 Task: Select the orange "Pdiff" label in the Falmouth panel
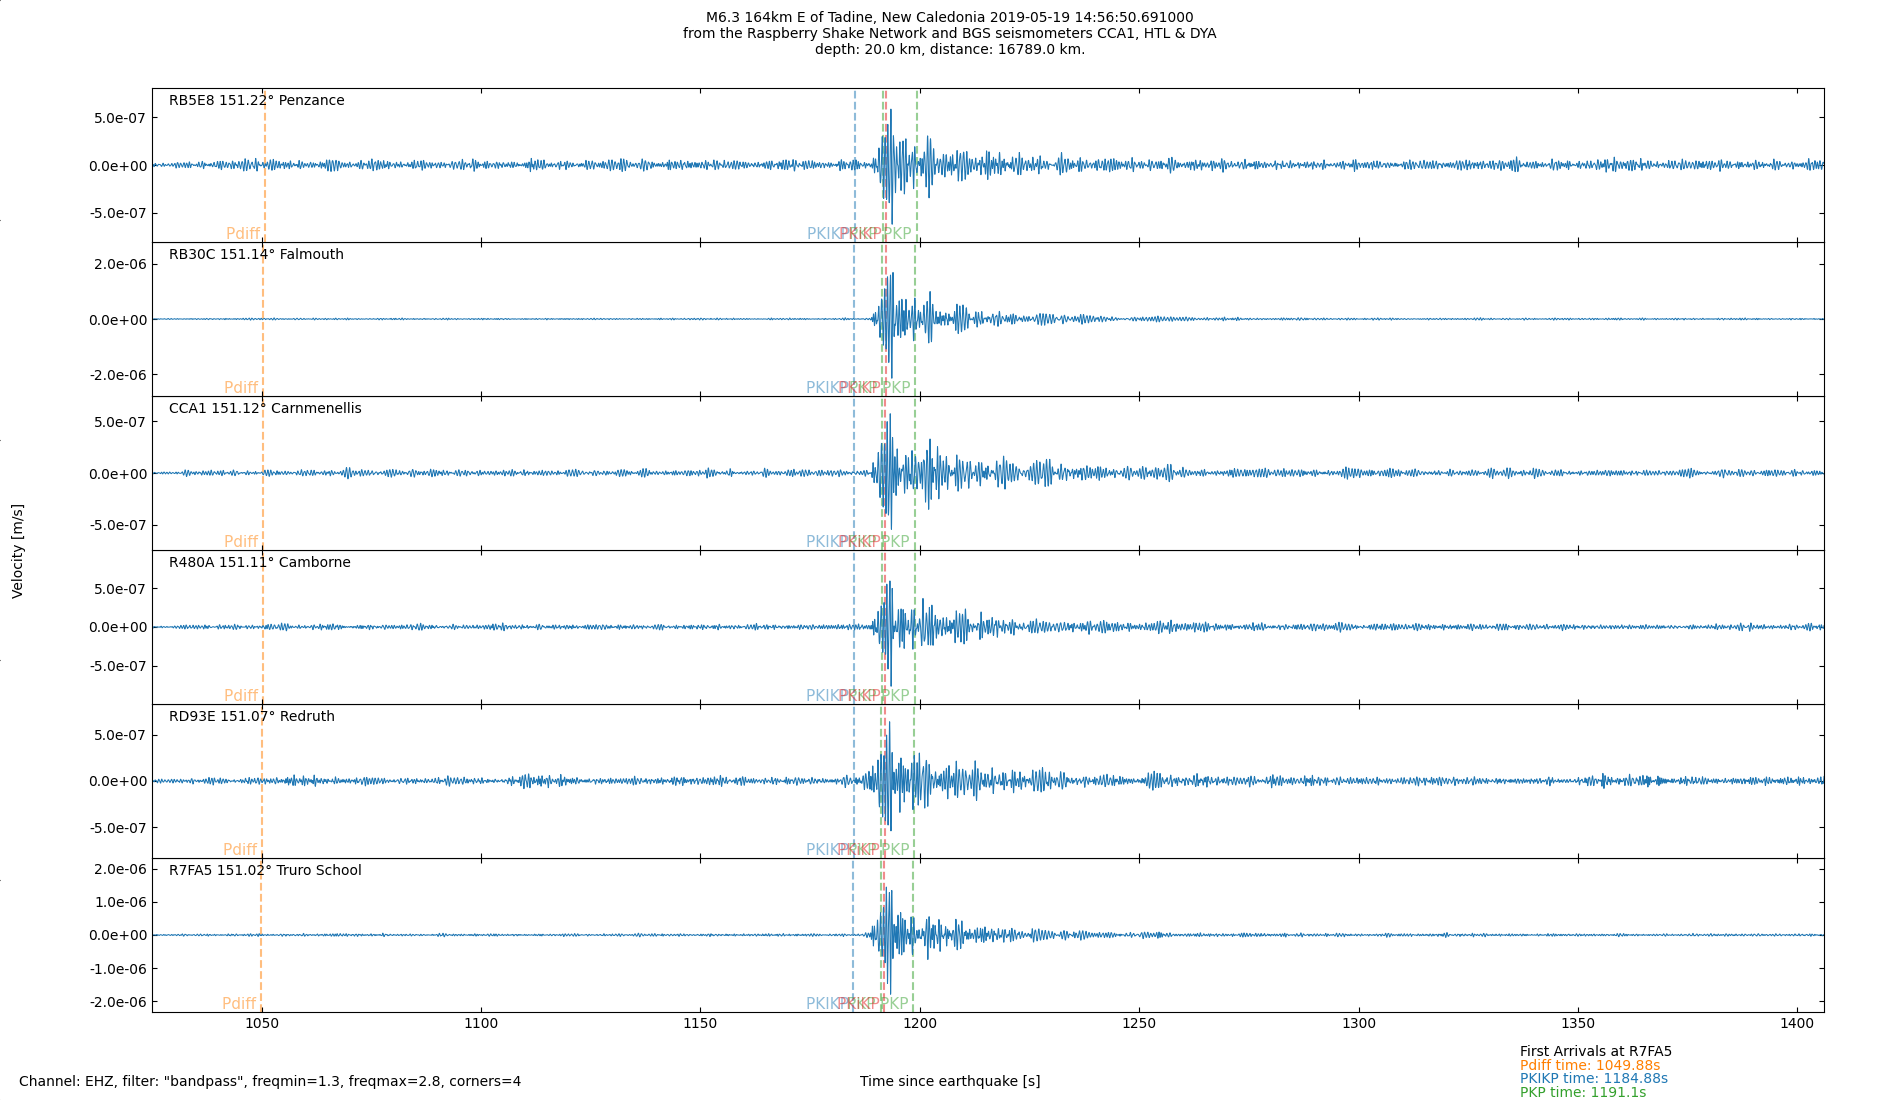tap(241, 388)
